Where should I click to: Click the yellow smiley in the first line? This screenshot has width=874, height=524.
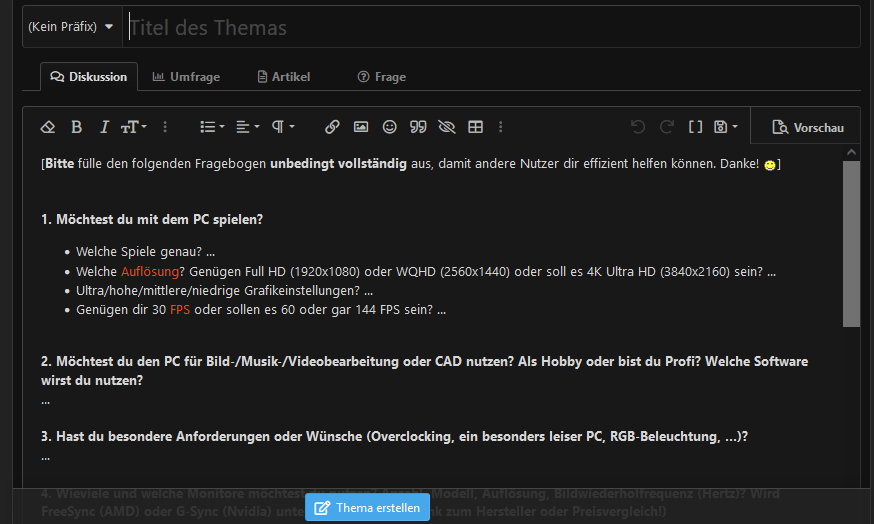[x=770, y=165]
